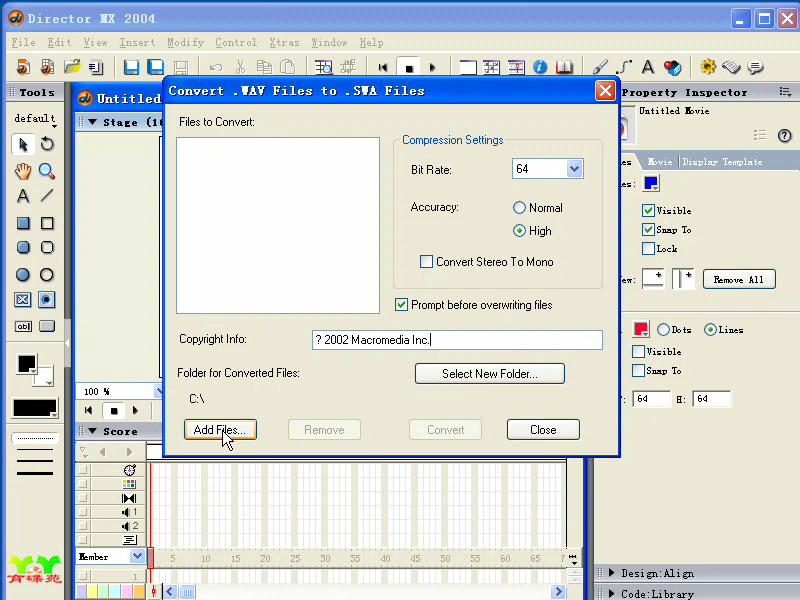Switch to the Movie tab
Viewport: 800px width, 600px height.
[660, 162]
